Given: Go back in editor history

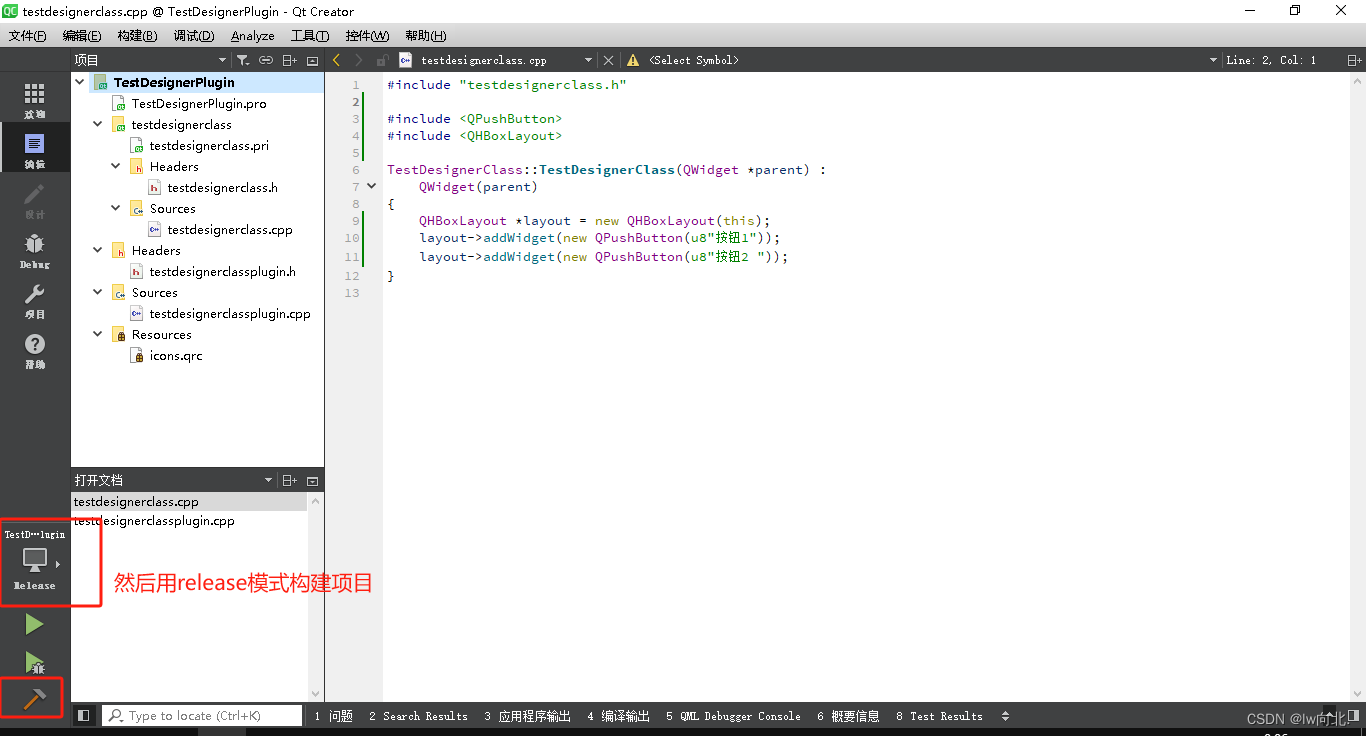Looking at the screenshot, I should [x=337, y=60].
